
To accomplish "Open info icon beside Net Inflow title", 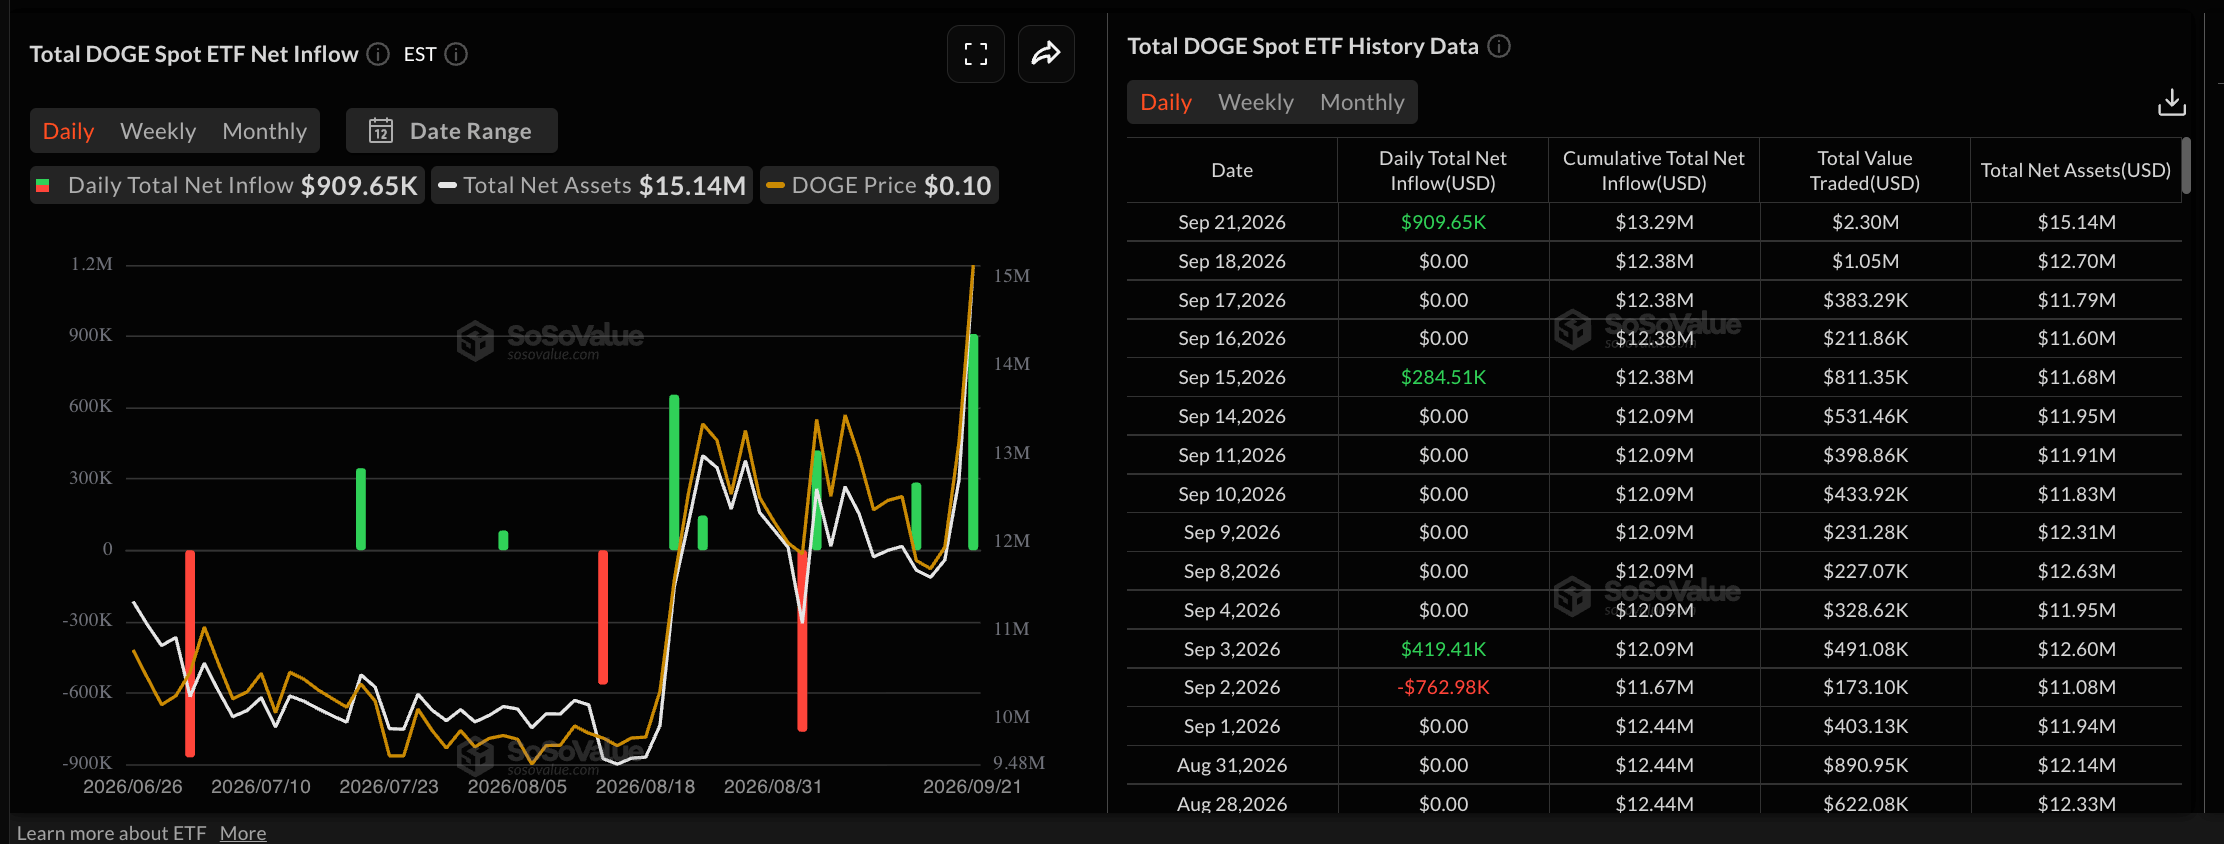I will [x=377, y=54].
